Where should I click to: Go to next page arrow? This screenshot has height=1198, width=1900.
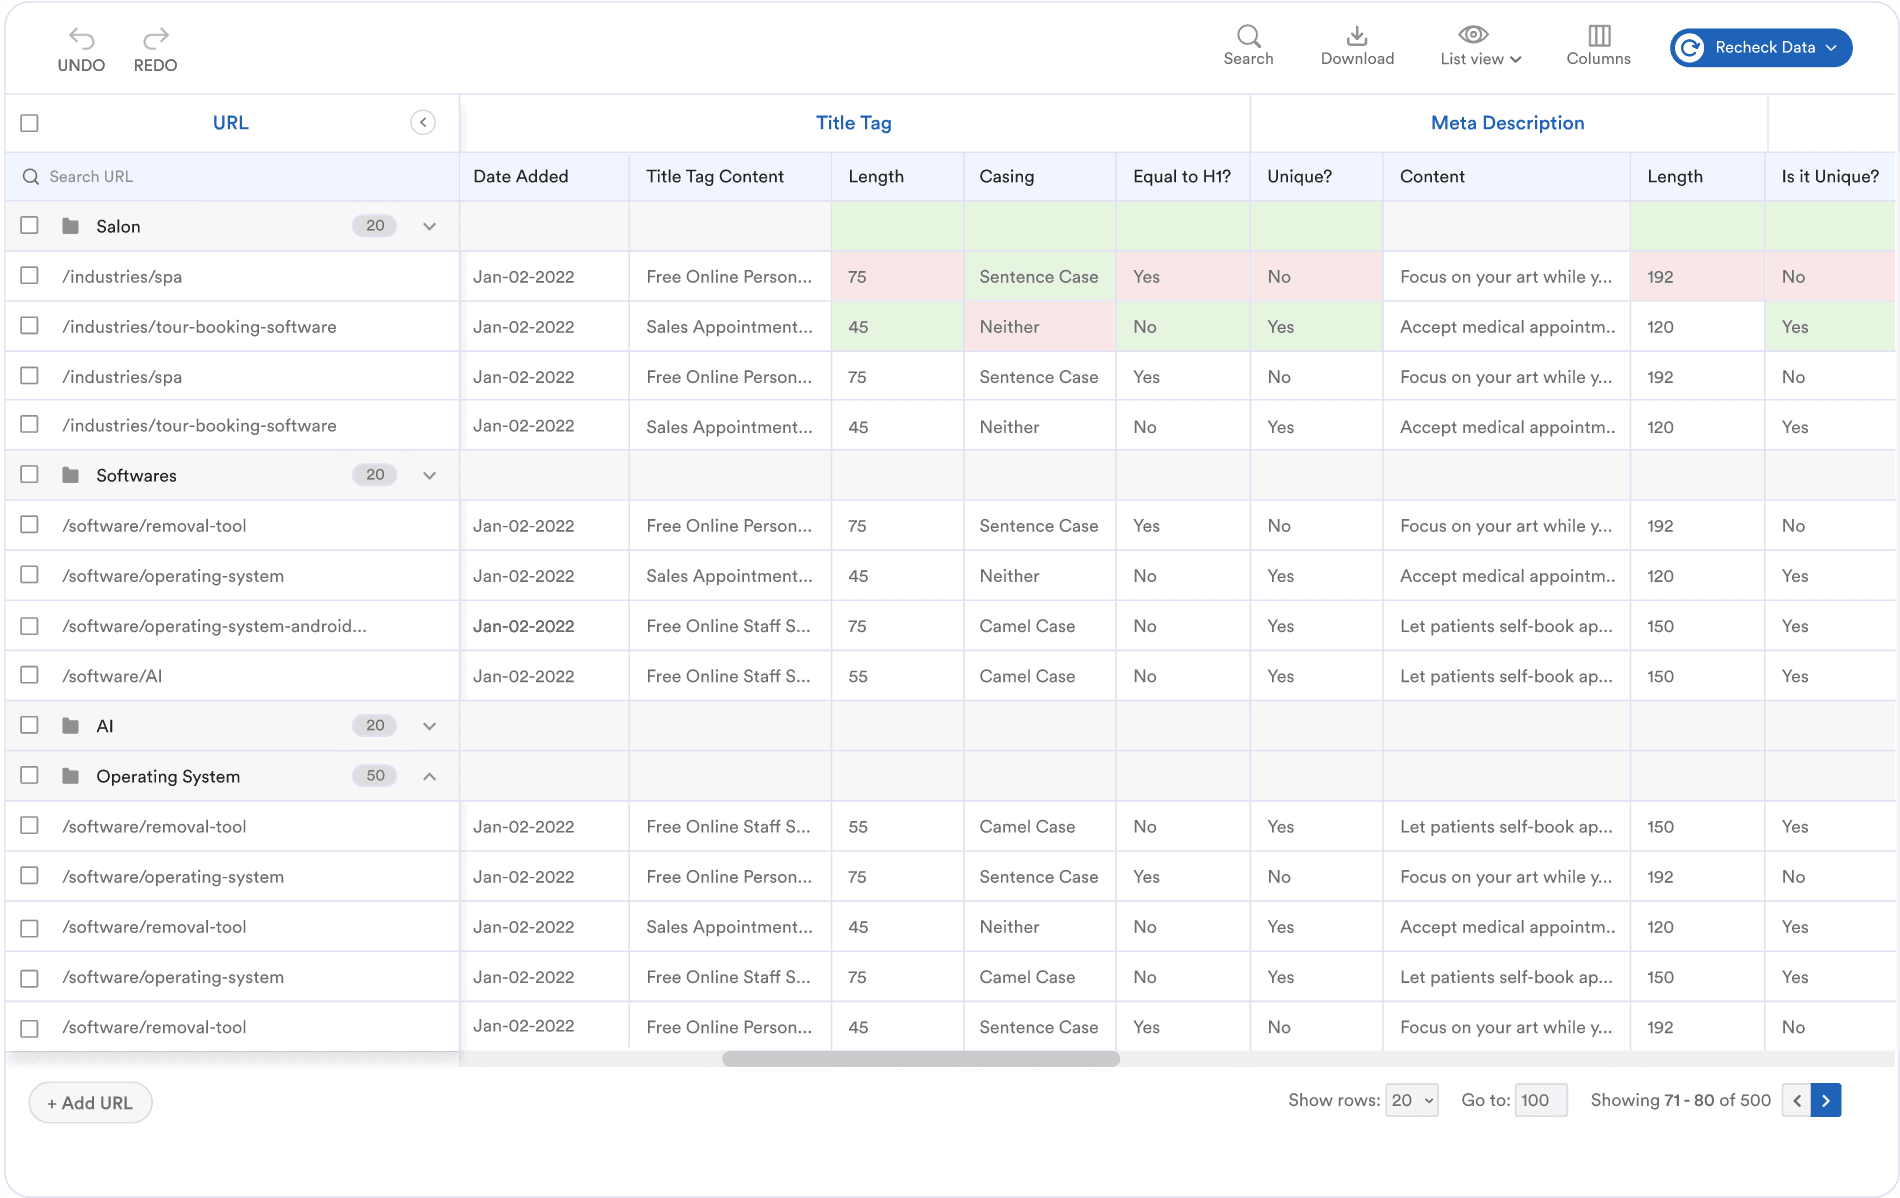1826,1100
